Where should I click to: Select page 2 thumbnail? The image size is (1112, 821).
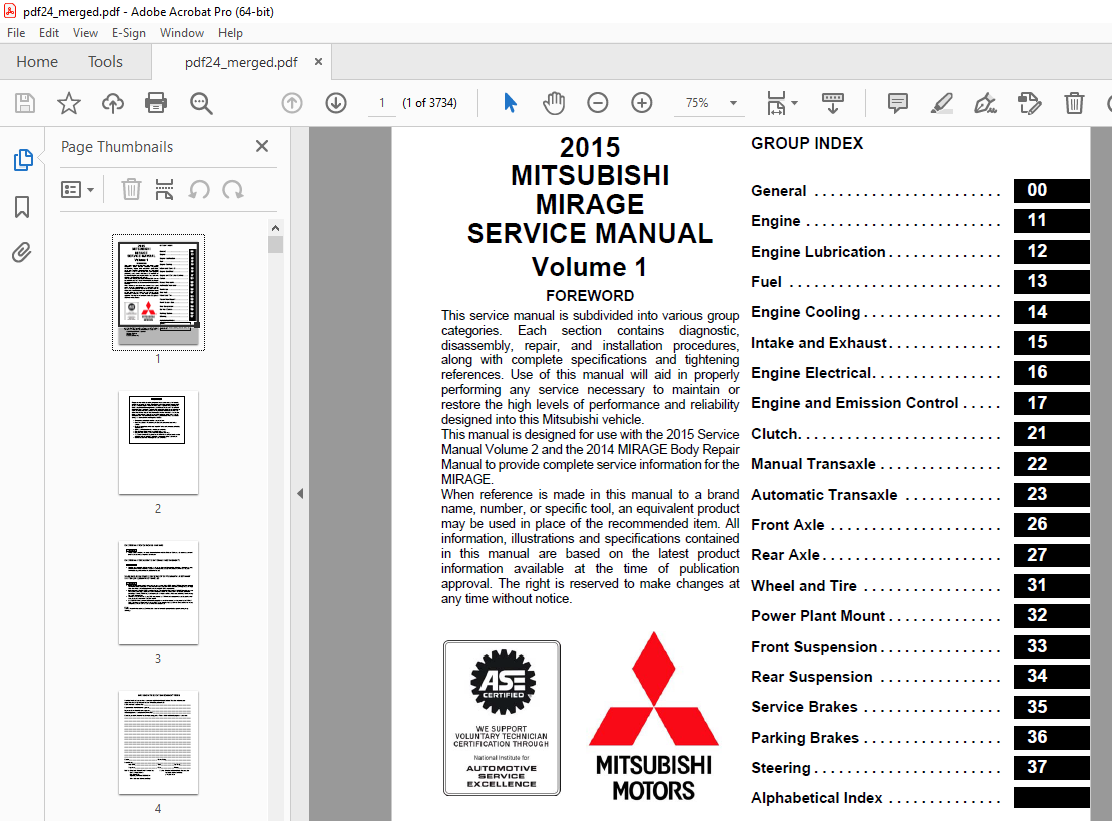(158, 442)
